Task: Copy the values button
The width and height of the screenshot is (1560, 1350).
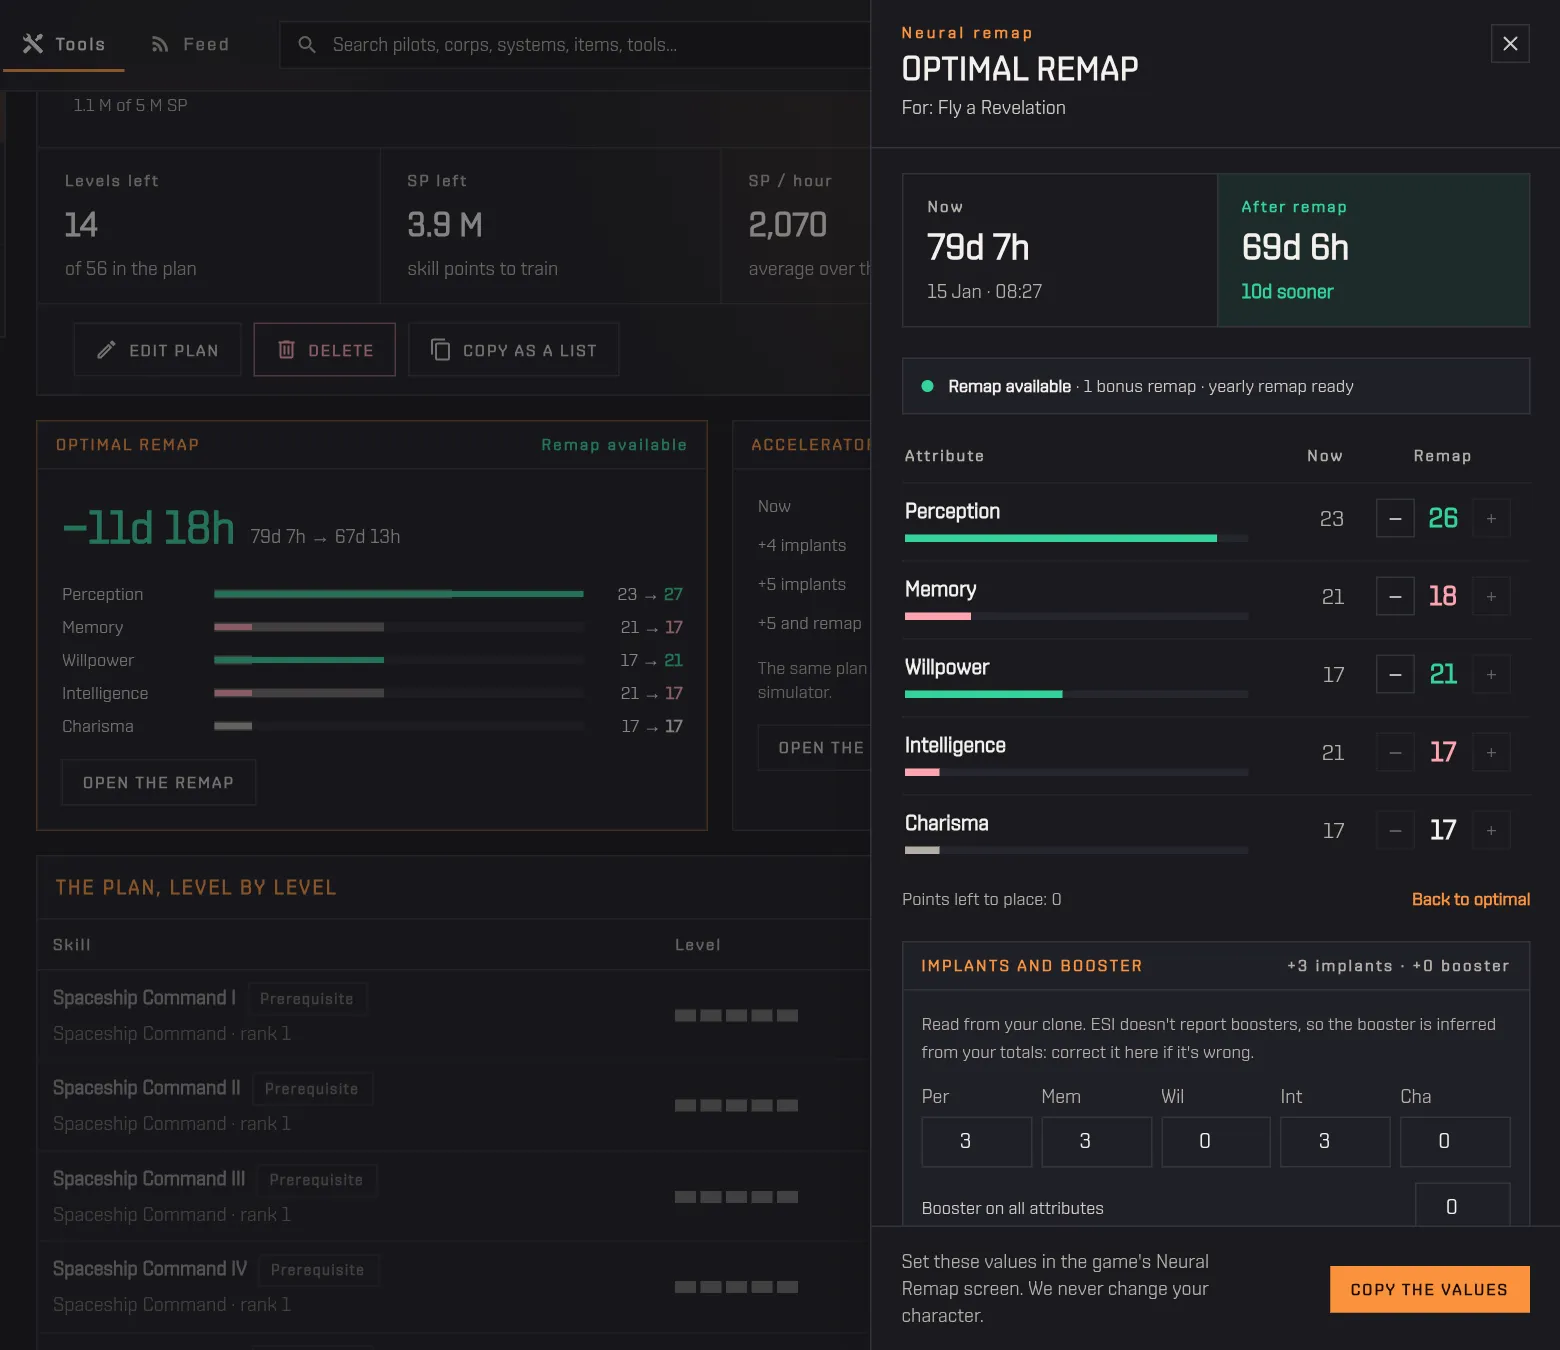Action: [1429, 1290]
